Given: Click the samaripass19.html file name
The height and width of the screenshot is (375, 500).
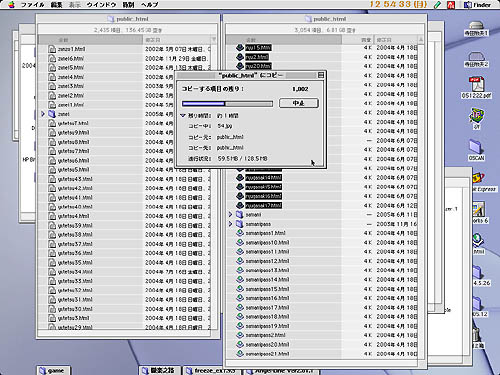Looking at the screenshot, I should tap(267, 326).
